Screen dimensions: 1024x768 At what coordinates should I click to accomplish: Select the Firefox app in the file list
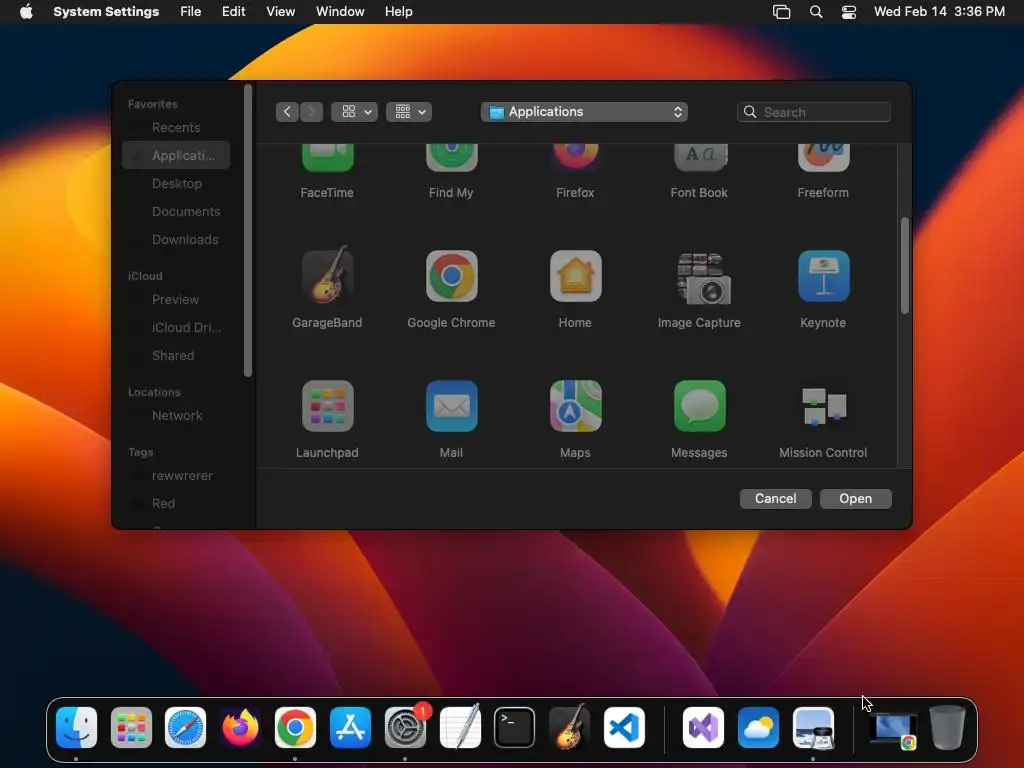pos(575,158)
